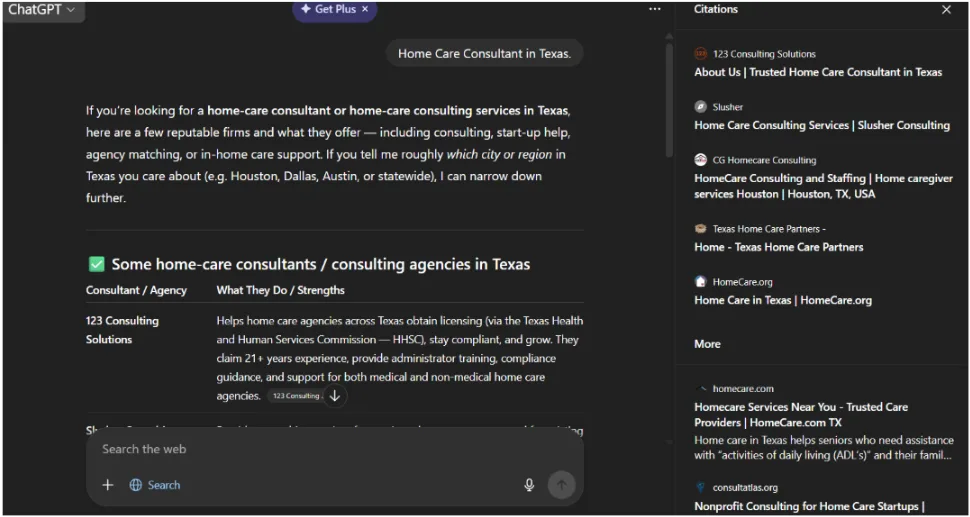Viewport: 970px width, 517px height.
Task: Click the 123 Consulting citation chip
Action: [296, 396]
